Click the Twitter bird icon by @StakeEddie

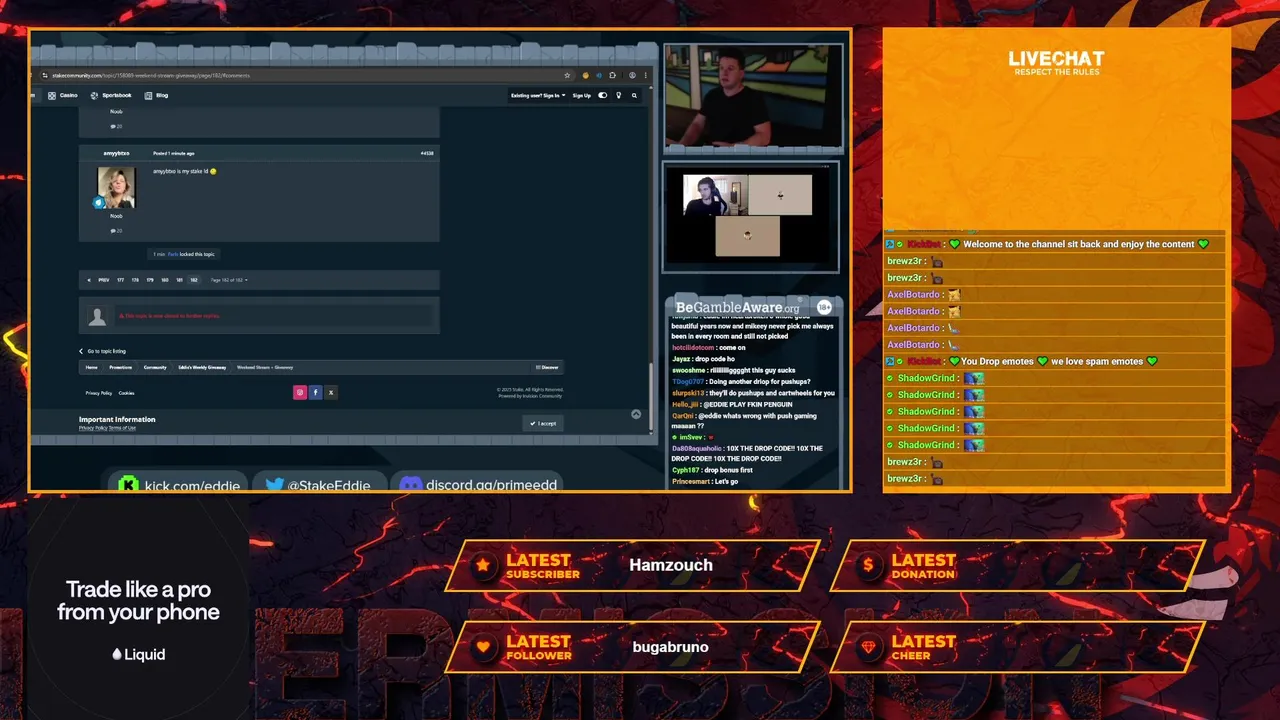click(x=274, y=485)
